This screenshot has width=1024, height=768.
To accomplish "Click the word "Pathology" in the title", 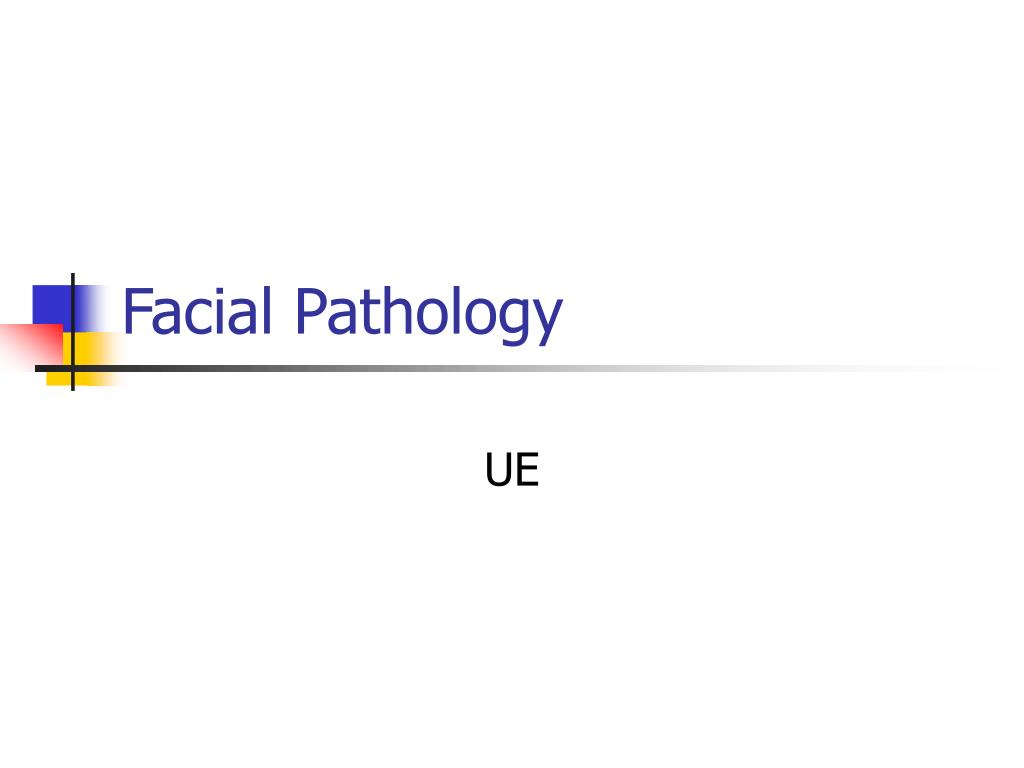I will tap(428, 313).
